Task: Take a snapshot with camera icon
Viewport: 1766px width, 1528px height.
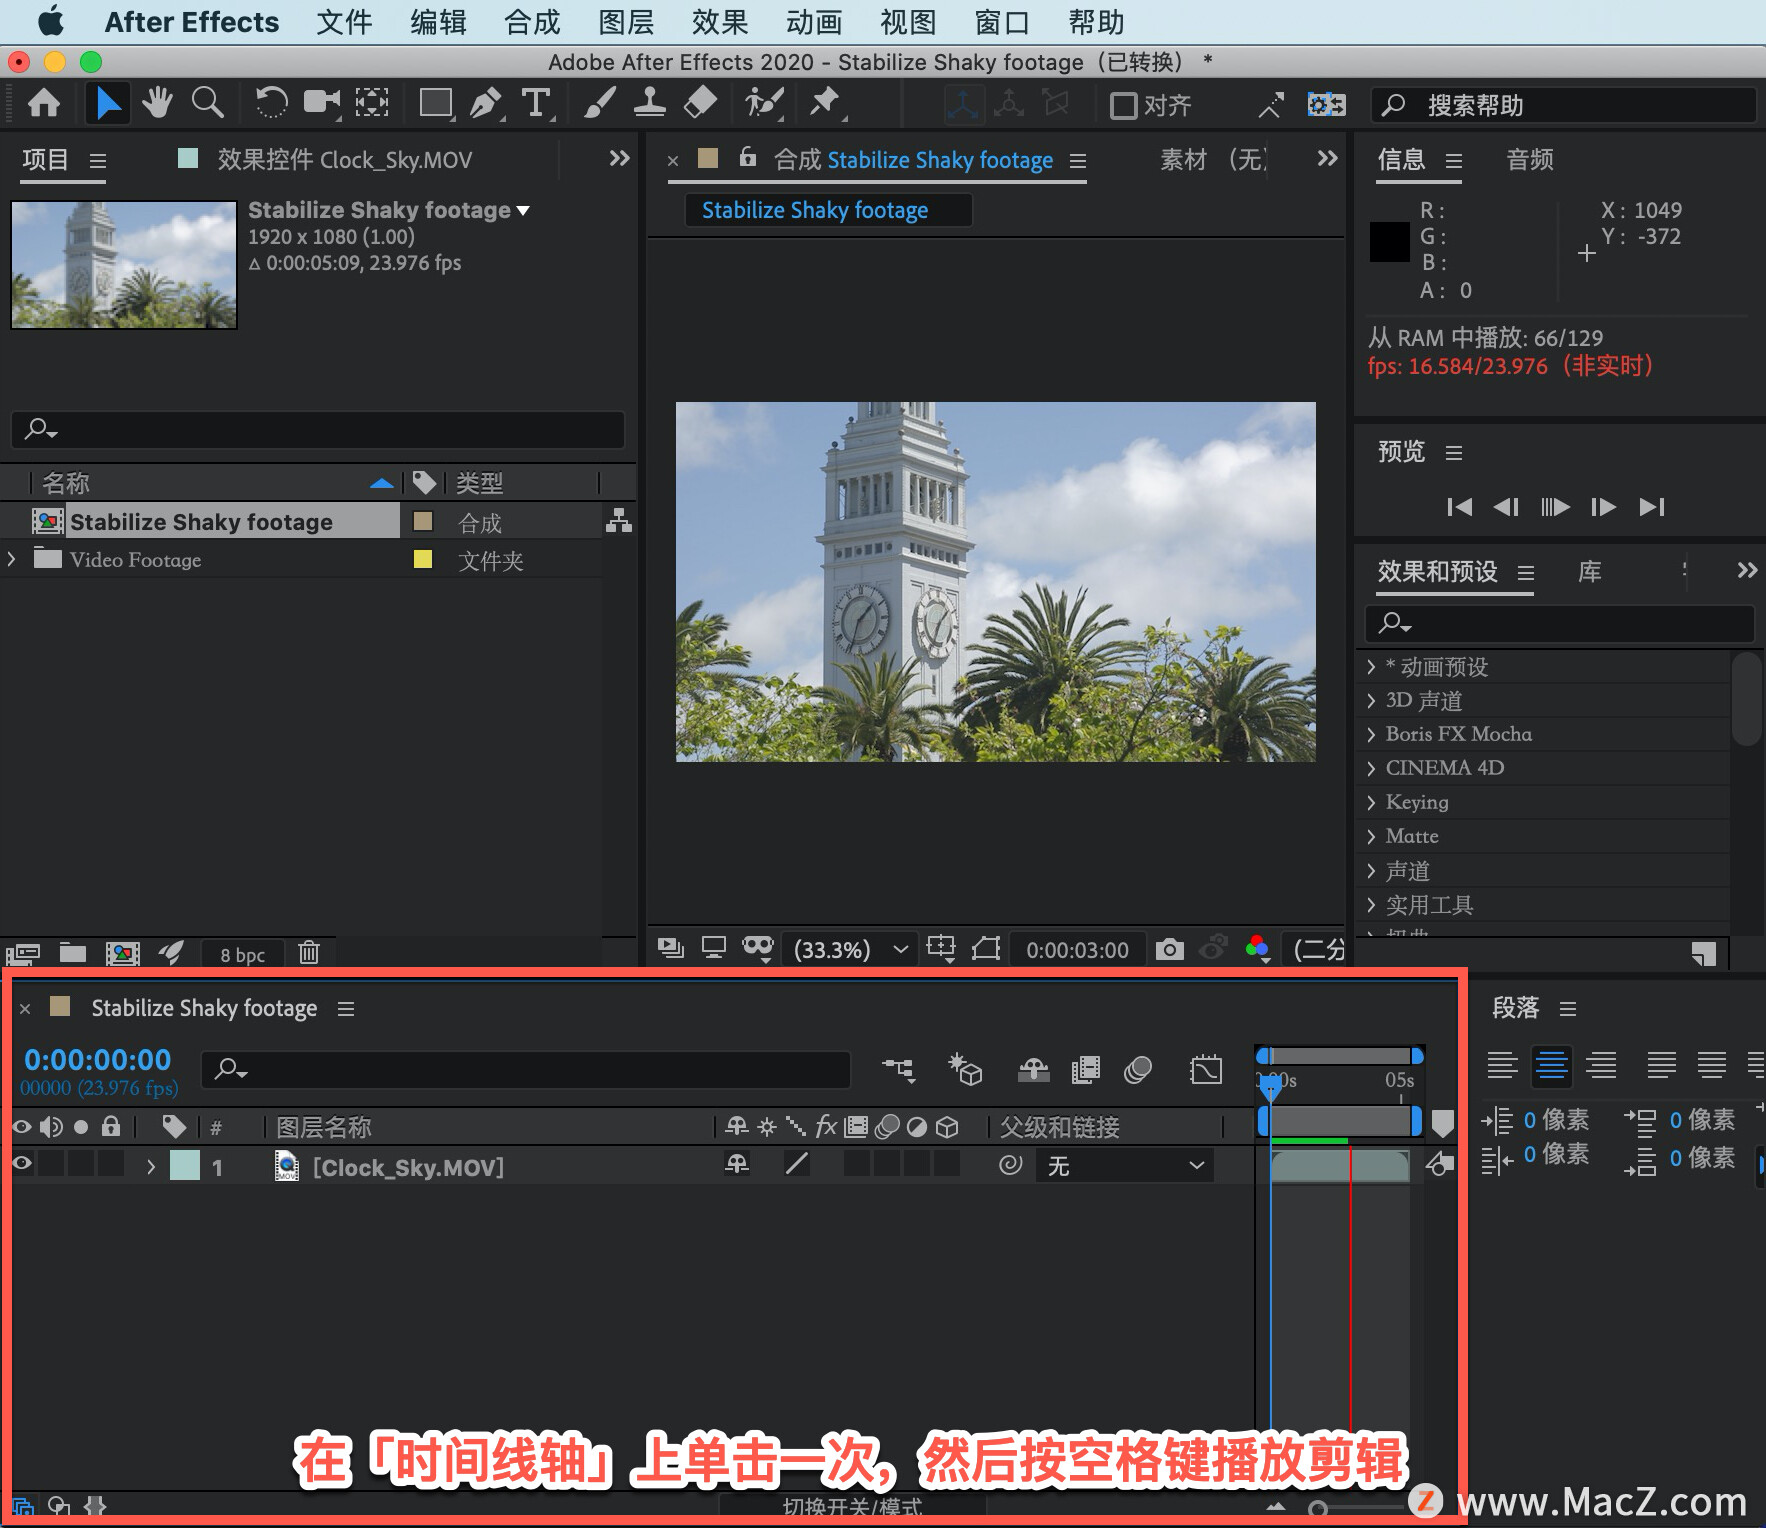Action: point(1169,949)
